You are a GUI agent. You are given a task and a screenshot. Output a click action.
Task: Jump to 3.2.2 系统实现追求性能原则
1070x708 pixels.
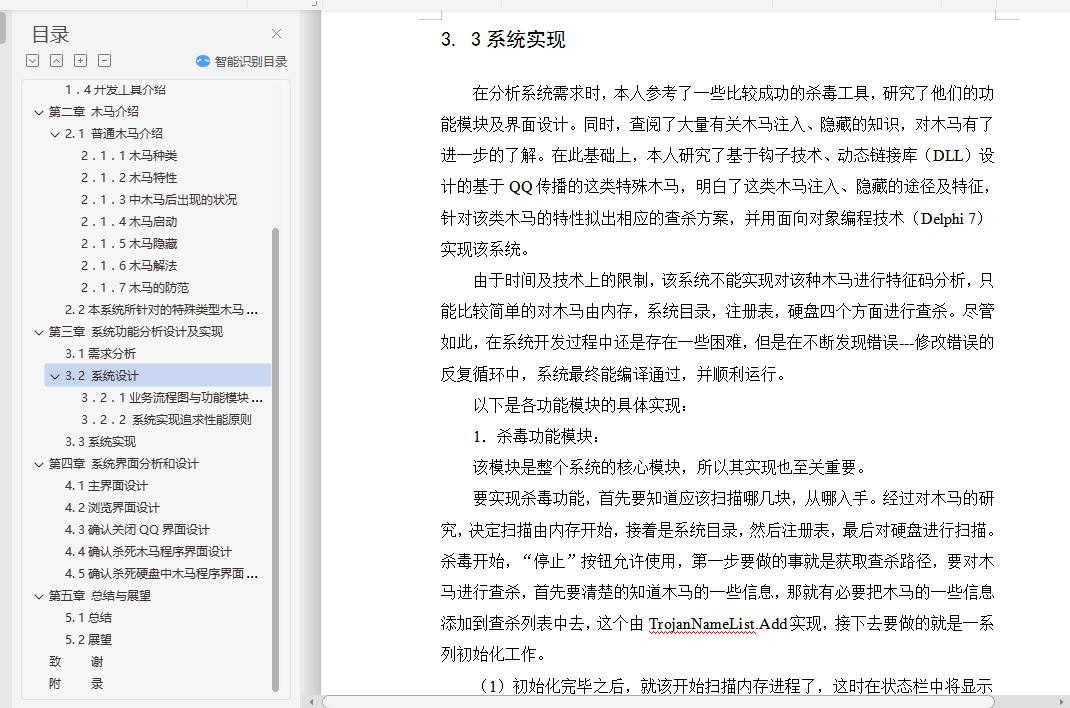tap(167, 419)
